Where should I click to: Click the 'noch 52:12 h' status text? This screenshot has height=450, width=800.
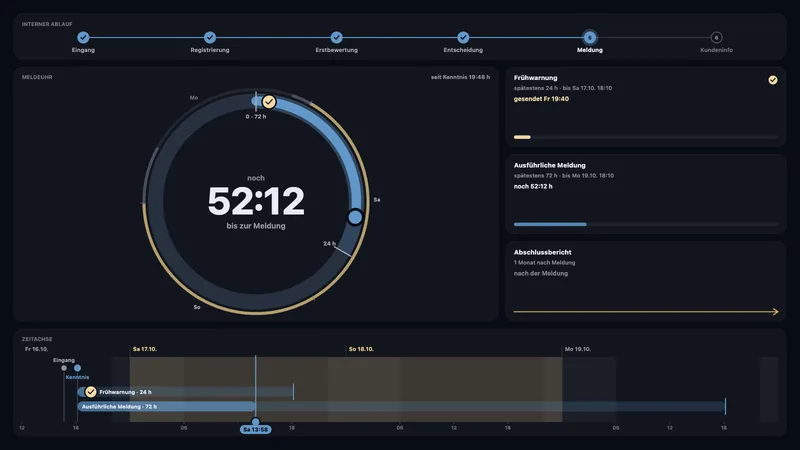[x=533, y=186]
